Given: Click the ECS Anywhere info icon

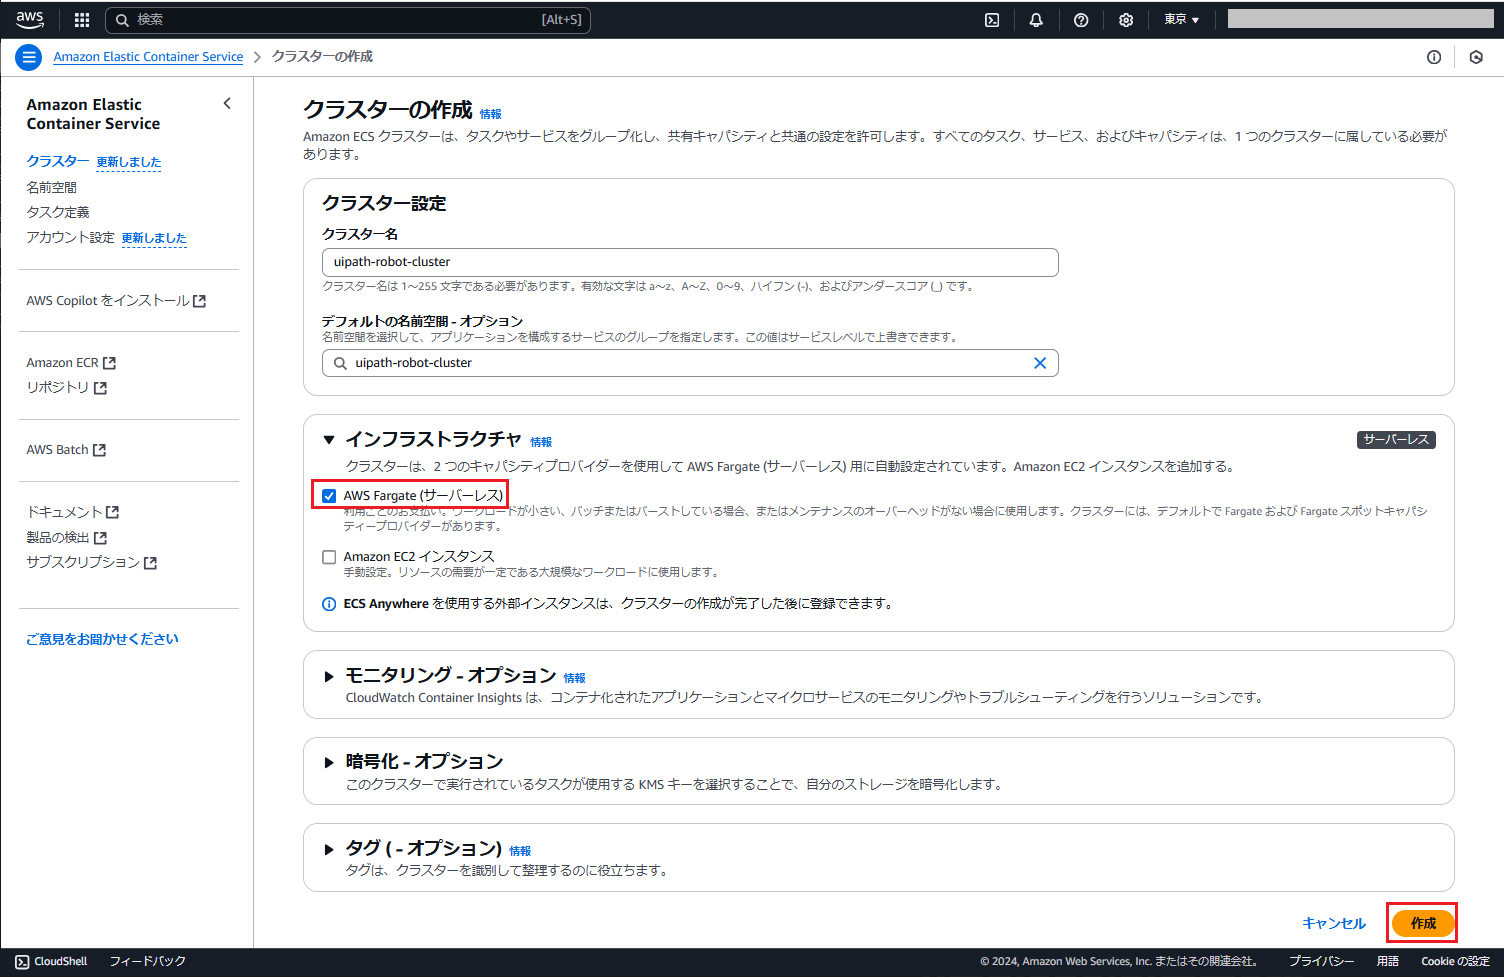Looking at the screenshot, I should tap(329, 604).
